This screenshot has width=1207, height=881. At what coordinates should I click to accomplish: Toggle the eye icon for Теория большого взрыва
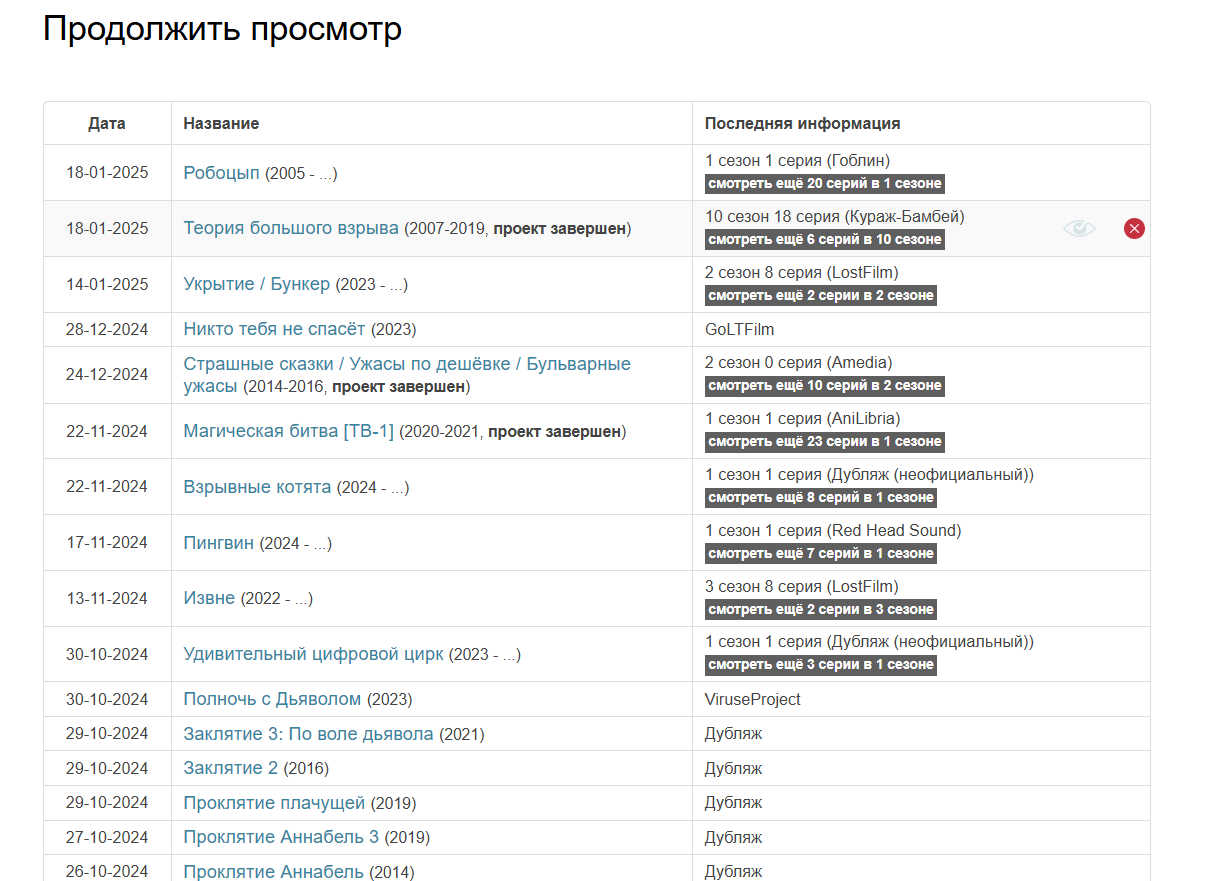point(1079,229)
